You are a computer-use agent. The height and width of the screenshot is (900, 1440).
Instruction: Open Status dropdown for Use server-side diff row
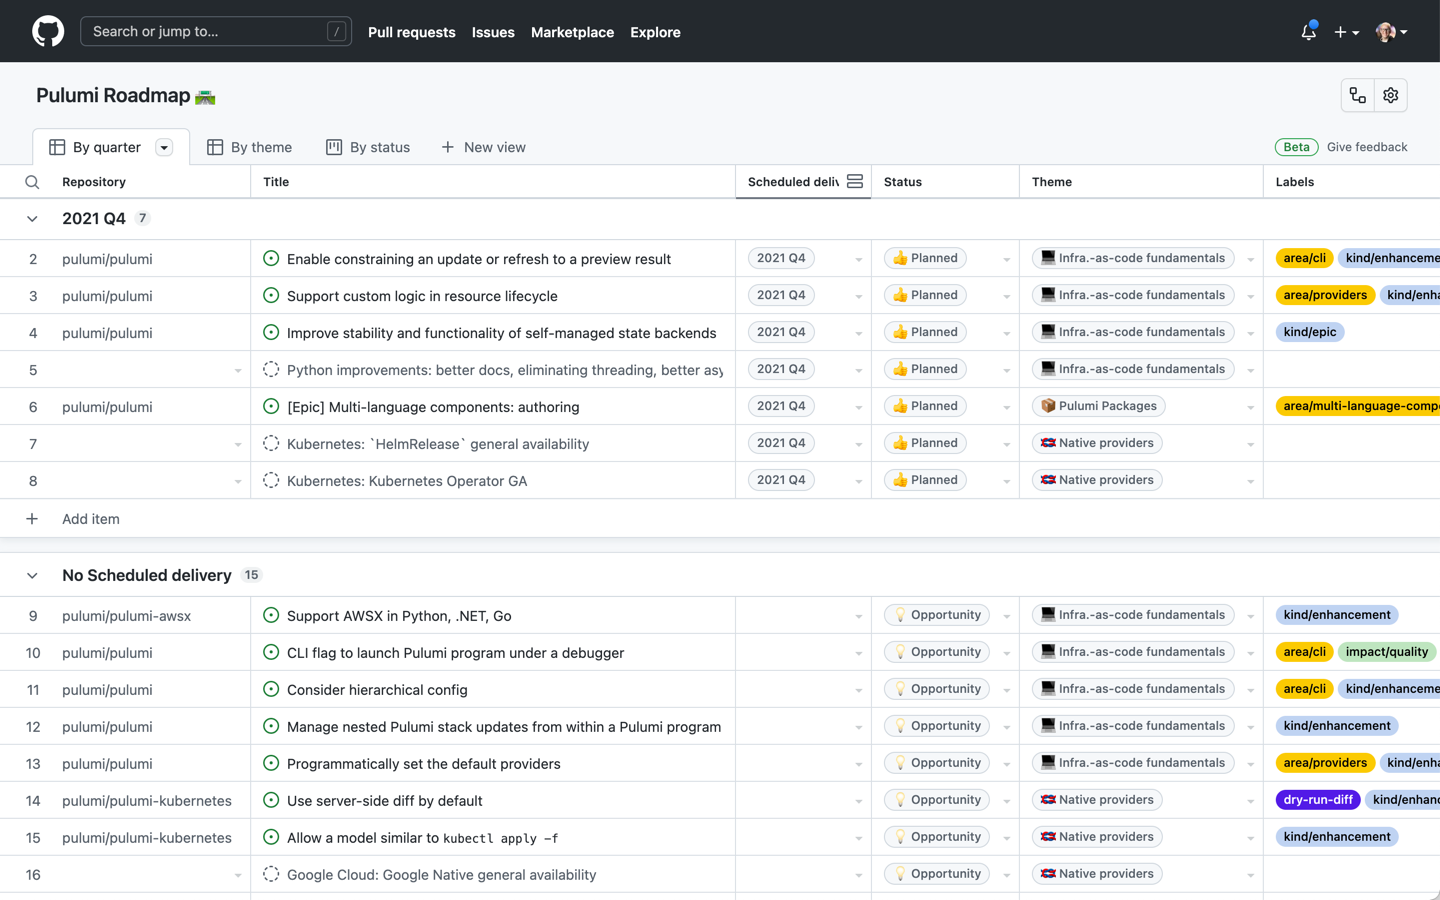coord(1007,801)
